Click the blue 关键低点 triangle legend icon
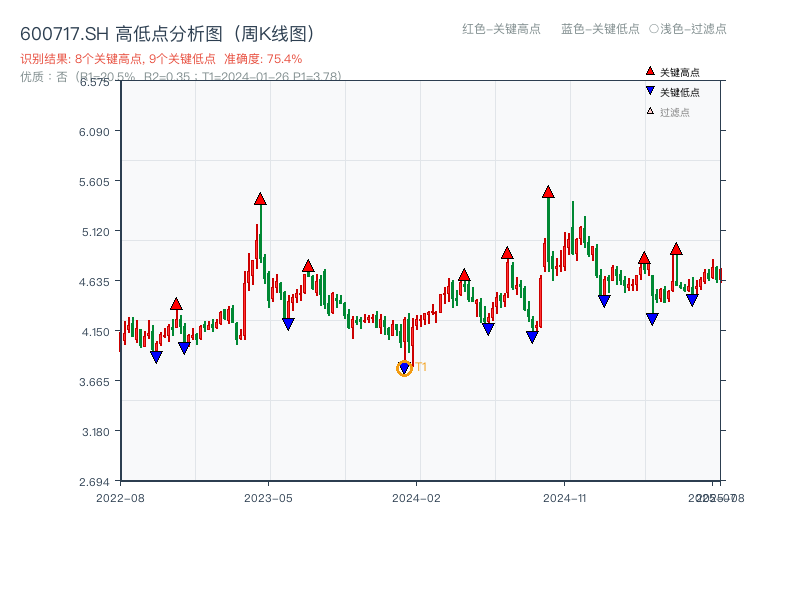800x600 pixels. pyautogui.click(x=648, y=91)
